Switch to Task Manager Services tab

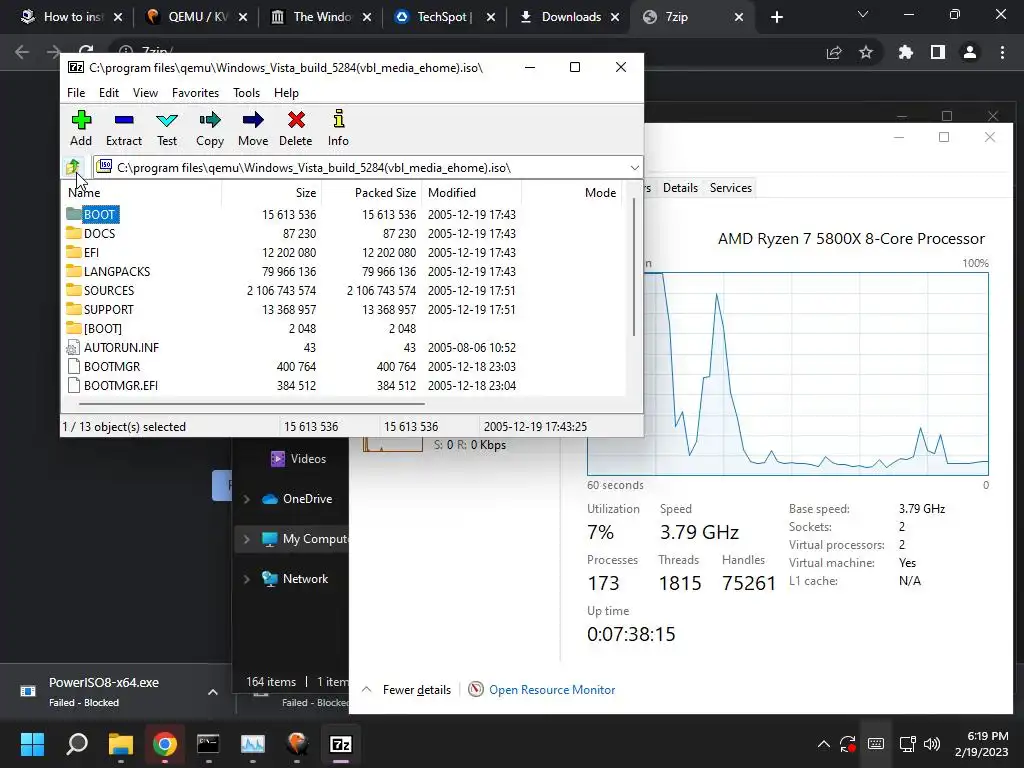[x=730, y=187]
